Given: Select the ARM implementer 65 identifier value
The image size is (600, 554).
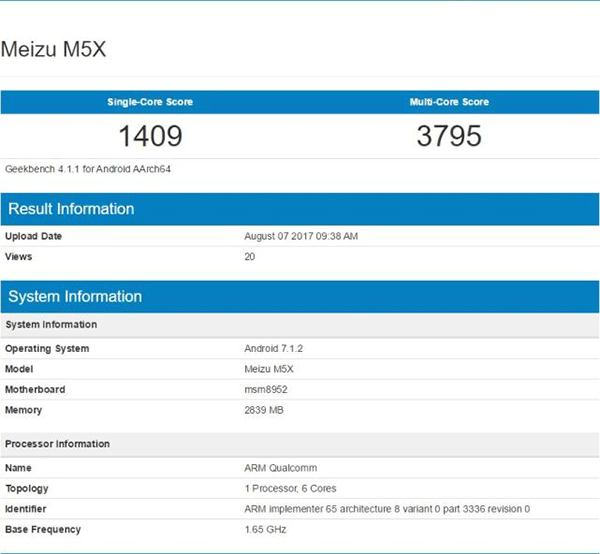Looking at the screenshot, I should 387,509.
